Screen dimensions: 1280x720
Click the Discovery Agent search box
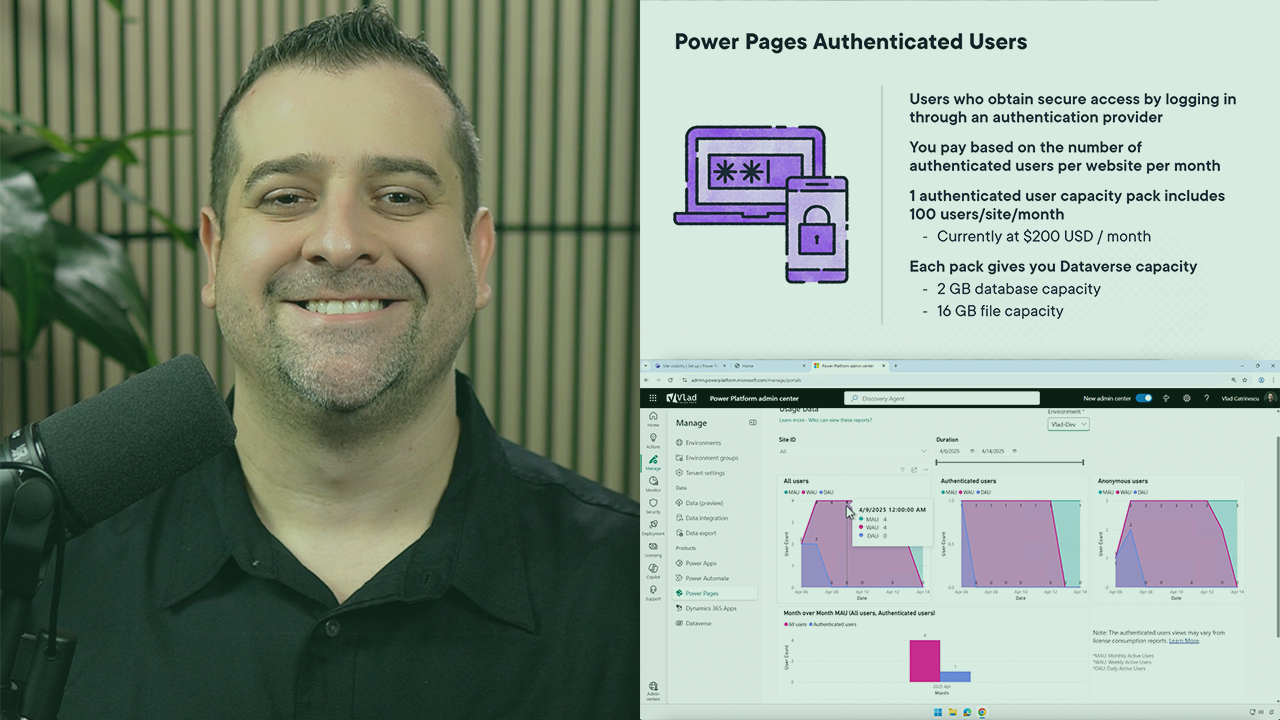pos(940,397)
